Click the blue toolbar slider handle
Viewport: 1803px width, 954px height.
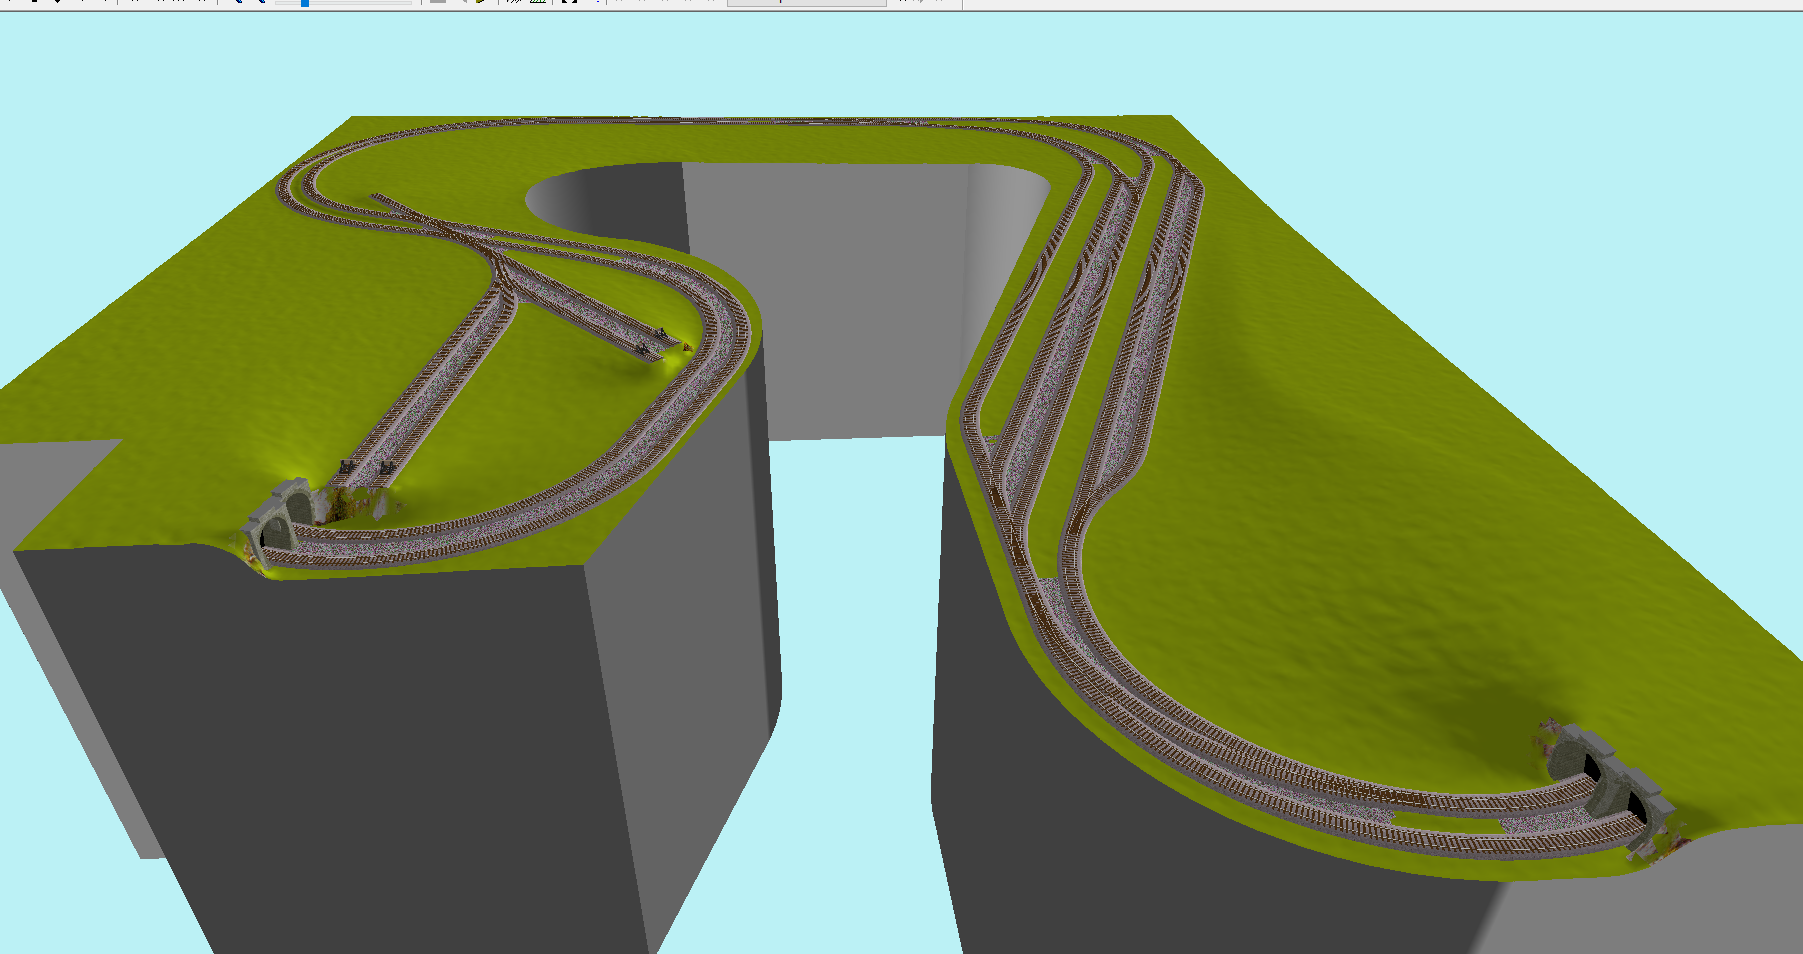[x=305, y=3]
